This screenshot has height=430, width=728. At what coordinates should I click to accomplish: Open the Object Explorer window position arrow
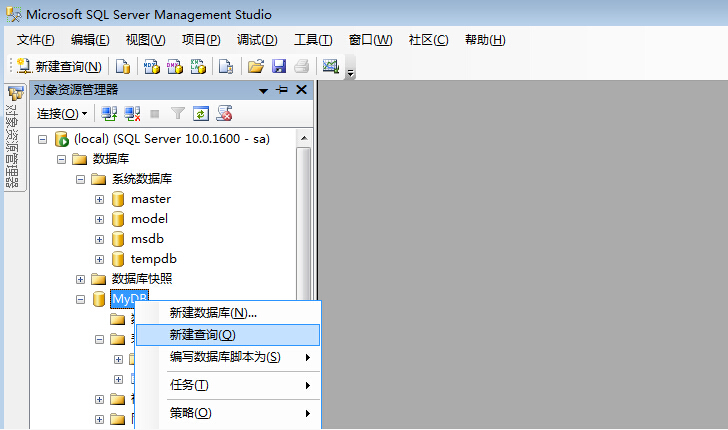point(263,91)
